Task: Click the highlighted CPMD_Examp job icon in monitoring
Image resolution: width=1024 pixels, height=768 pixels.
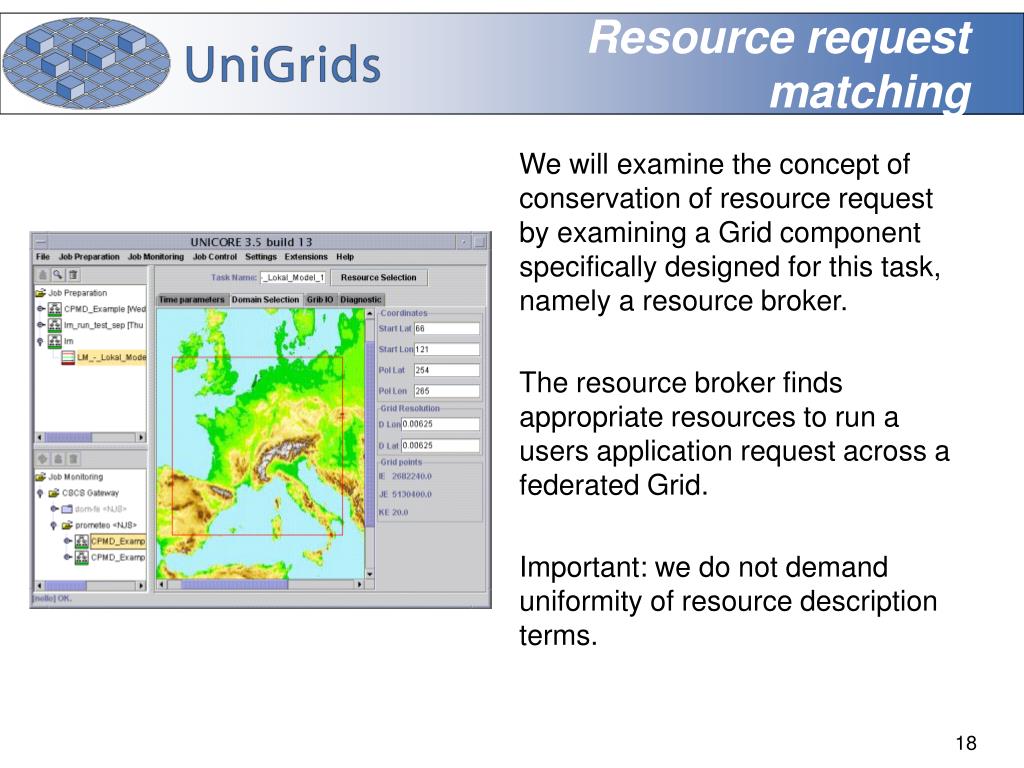Action: (82, 541)
